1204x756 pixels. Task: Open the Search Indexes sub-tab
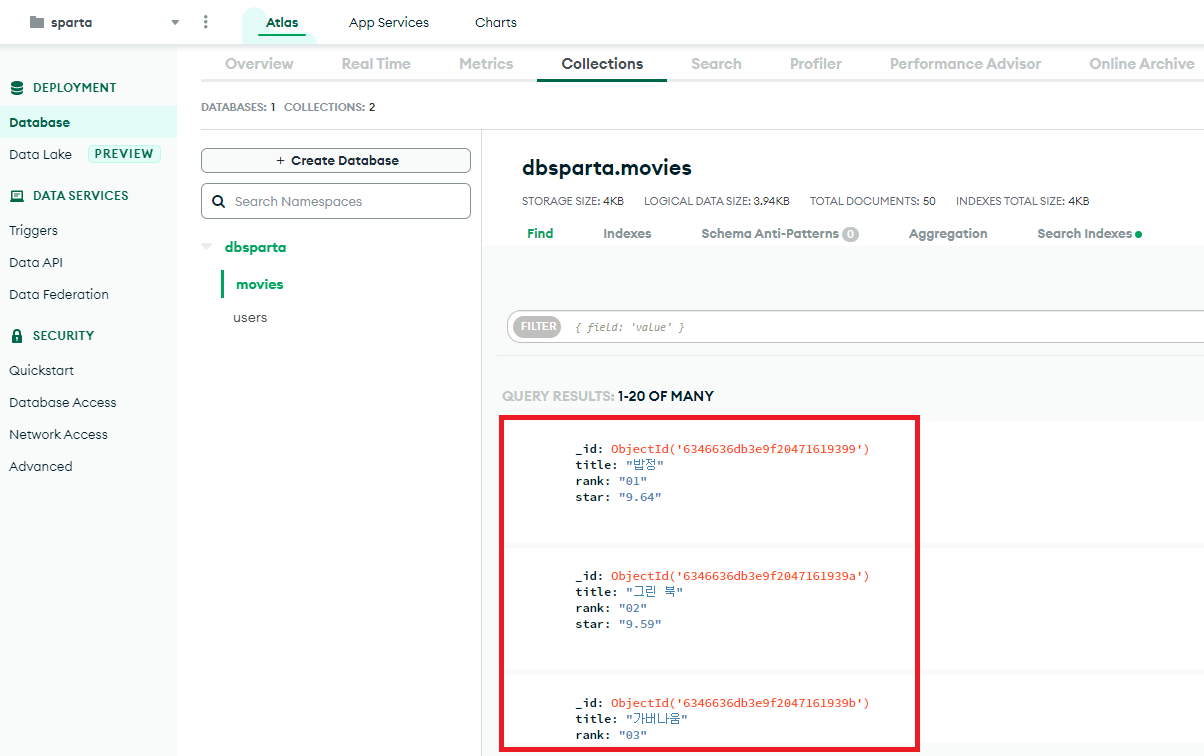(x=1089, y=233)
